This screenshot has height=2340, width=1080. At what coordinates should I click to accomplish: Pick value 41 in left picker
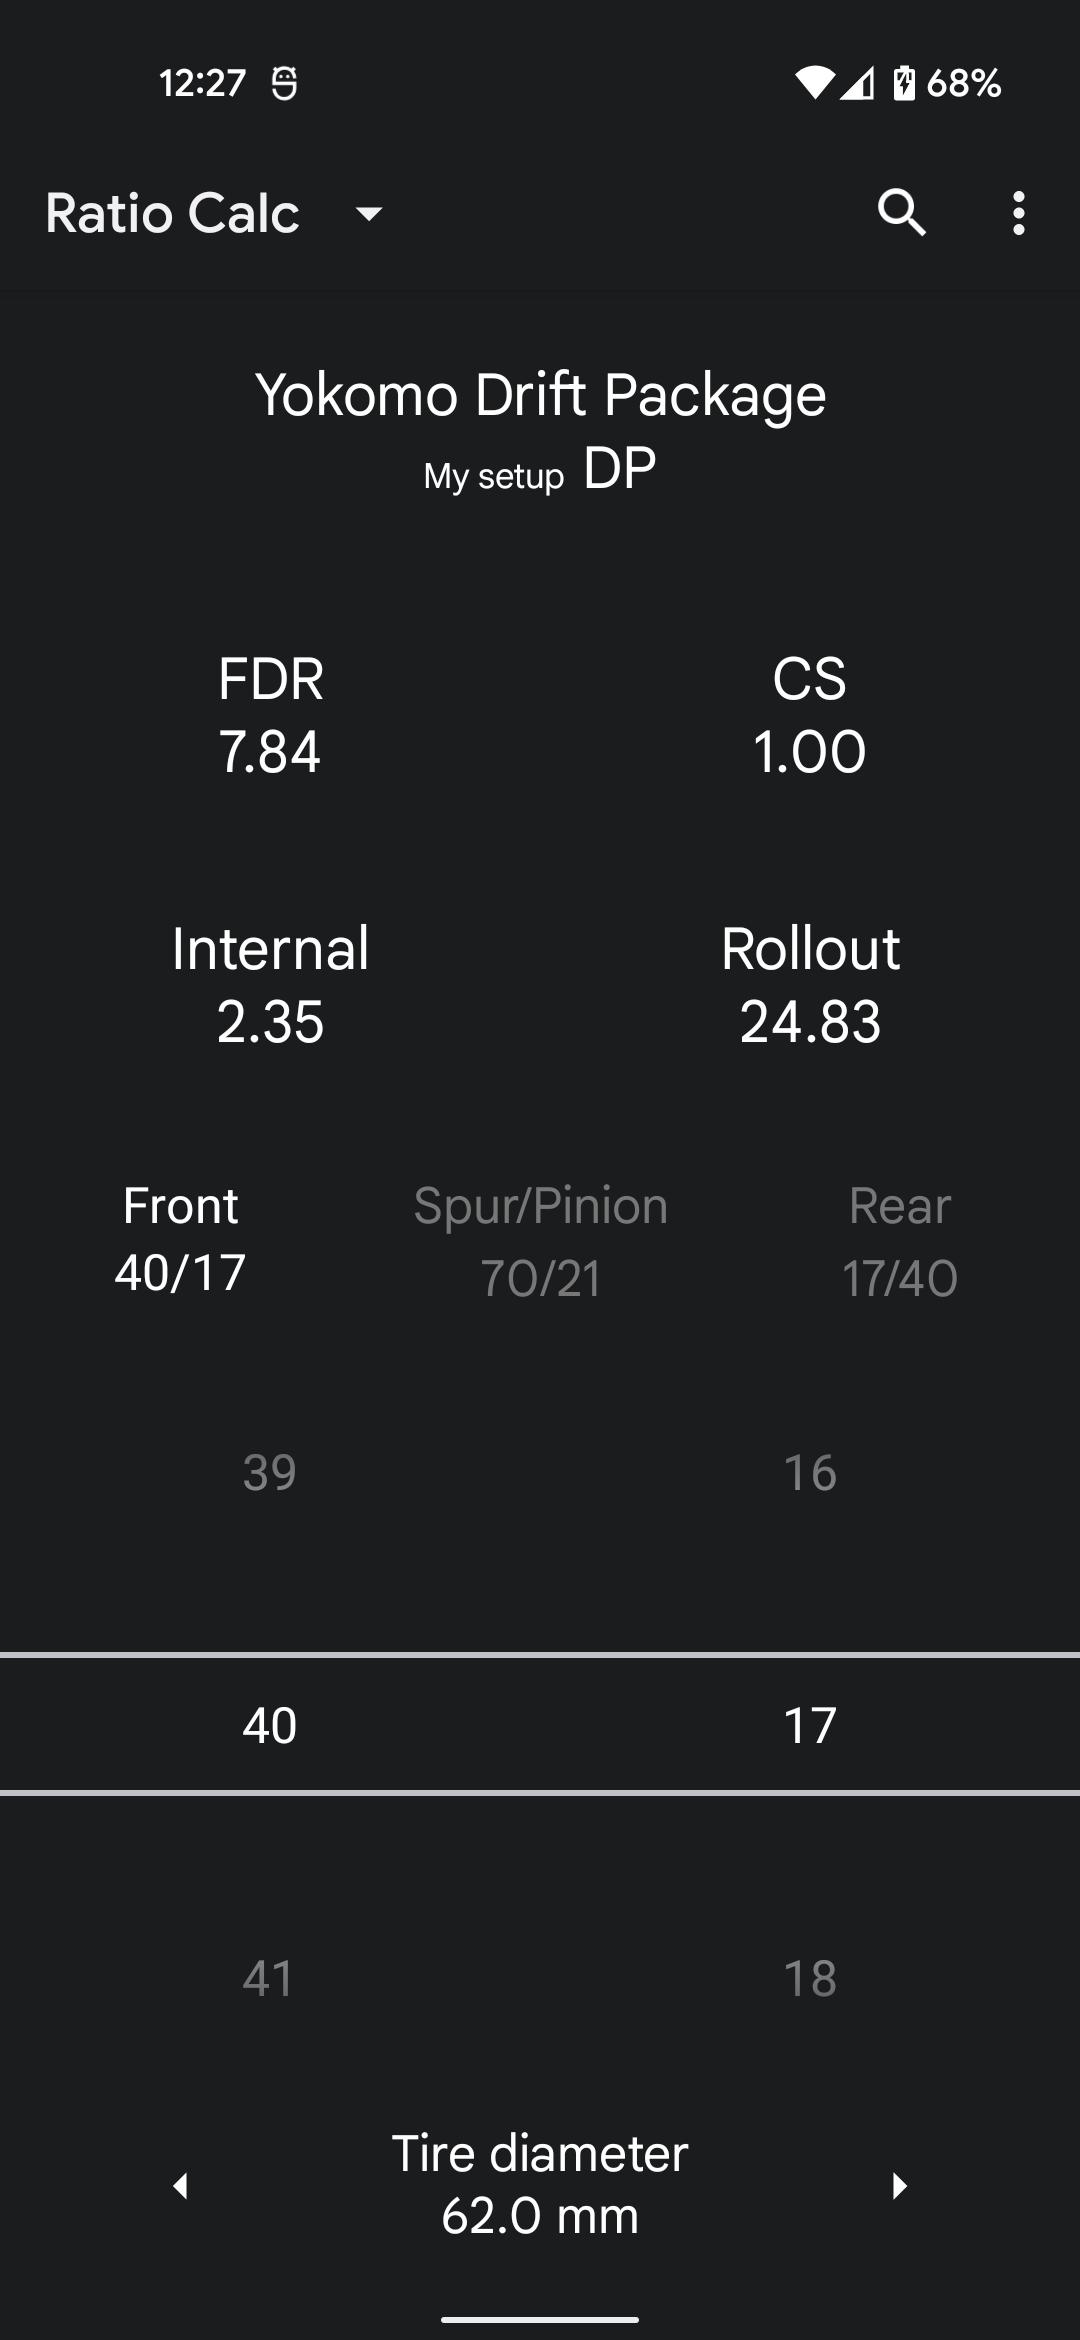(270, 1978)
